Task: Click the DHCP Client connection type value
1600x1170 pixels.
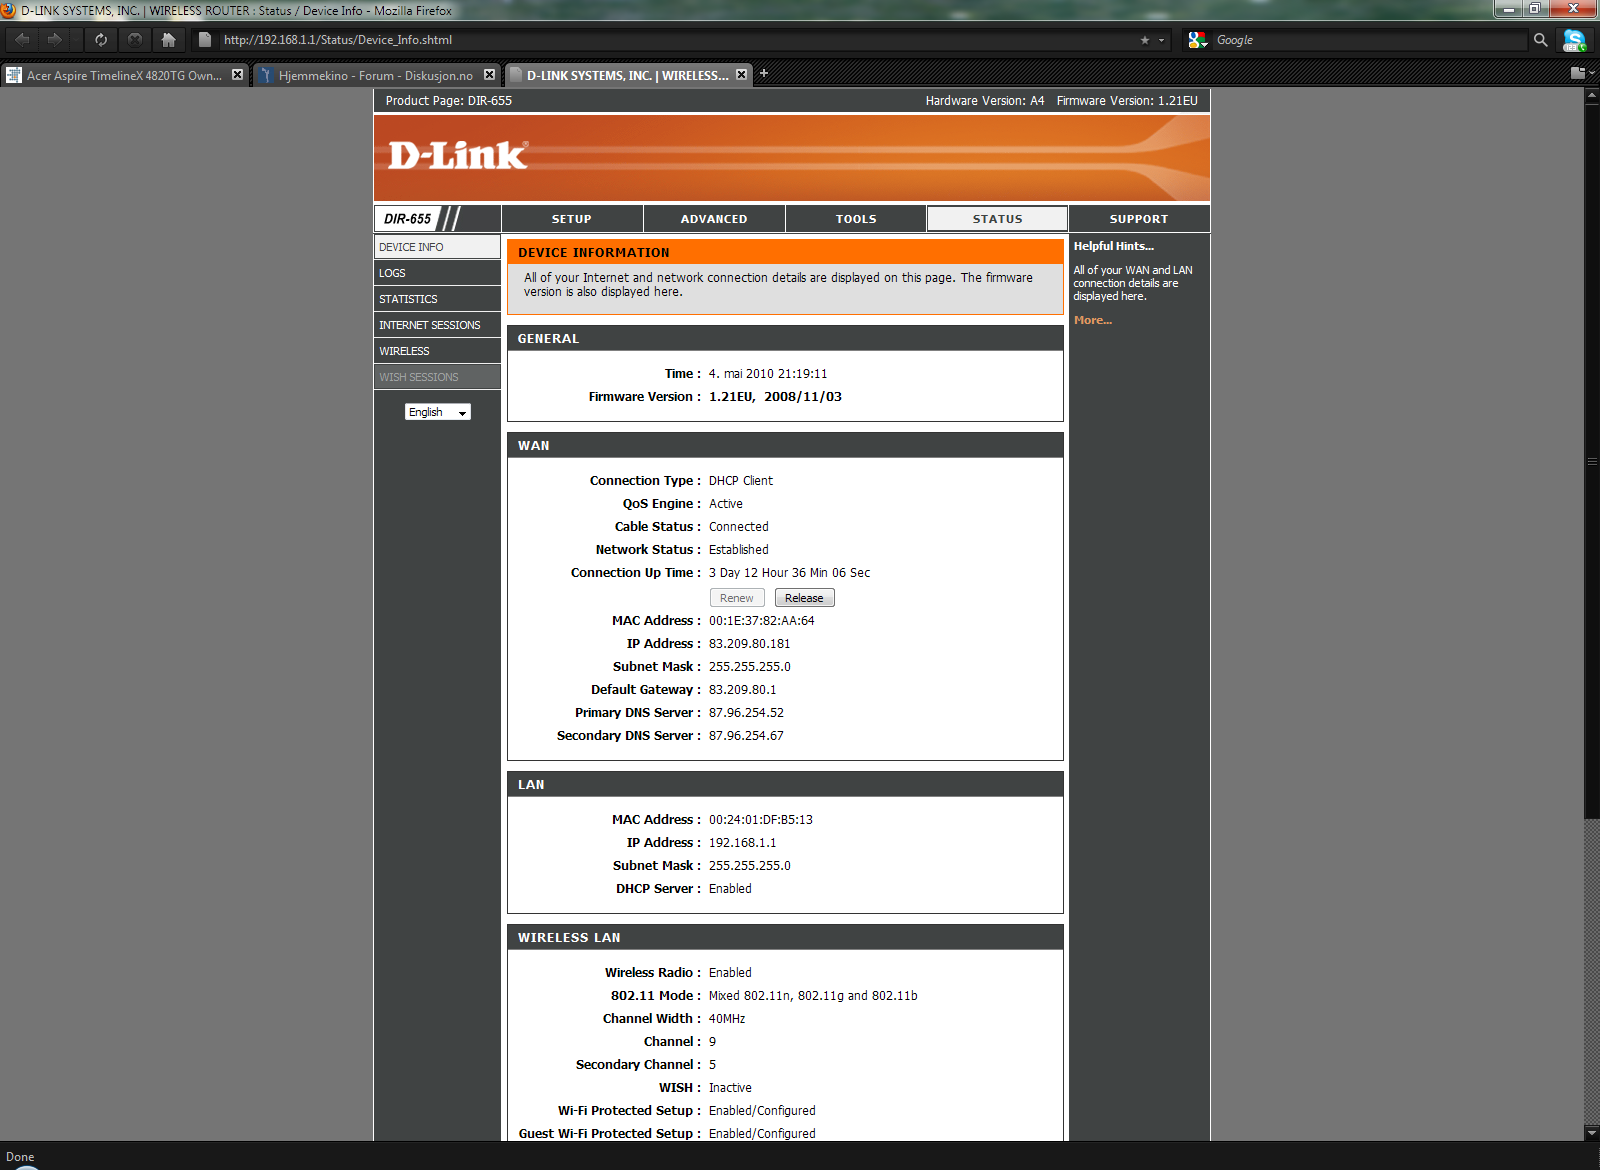Action: click(740, 481)
